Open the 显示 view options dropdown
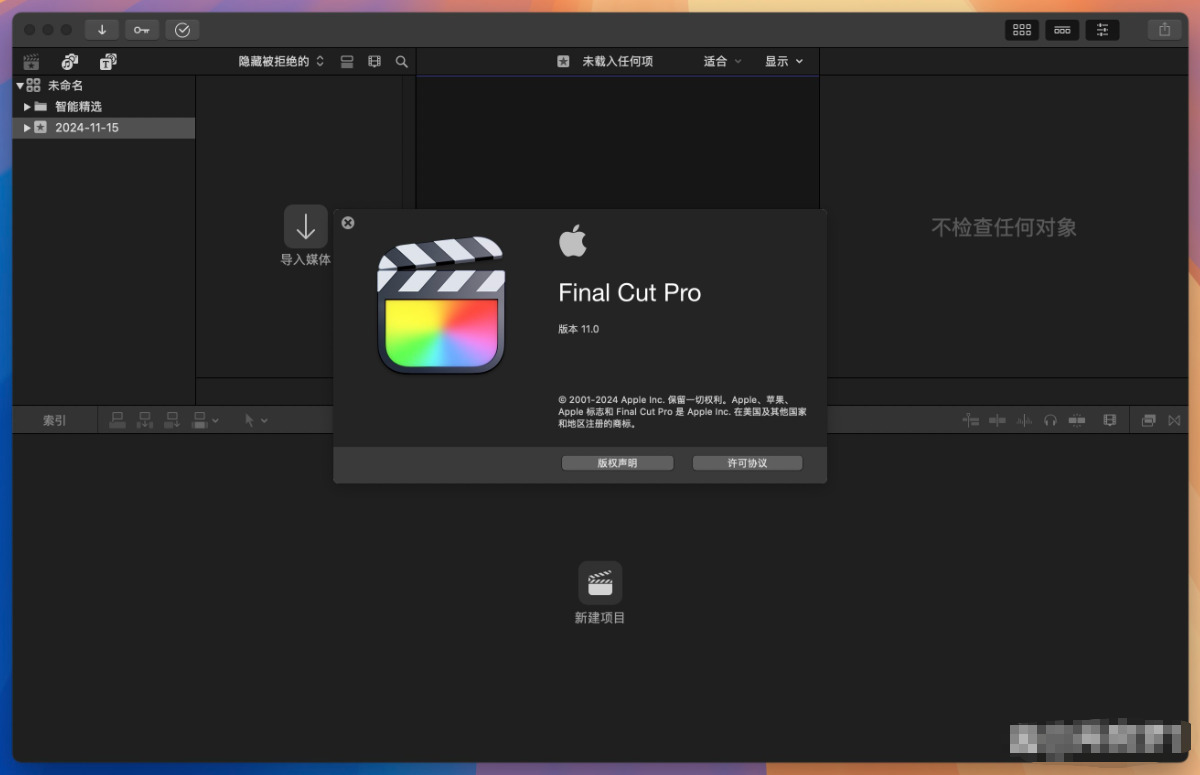1200x775 pixels. (x=784, y=62)
